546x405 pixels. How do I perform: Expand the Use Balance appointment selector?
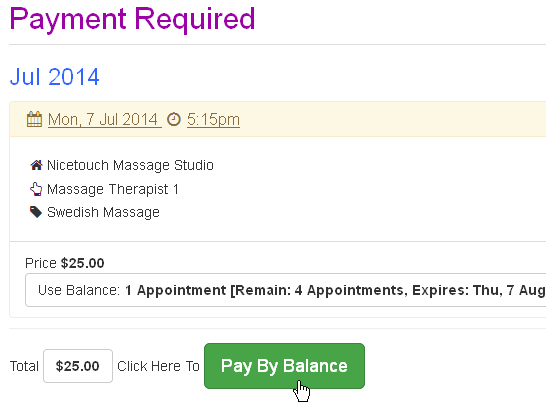(286, 290)
